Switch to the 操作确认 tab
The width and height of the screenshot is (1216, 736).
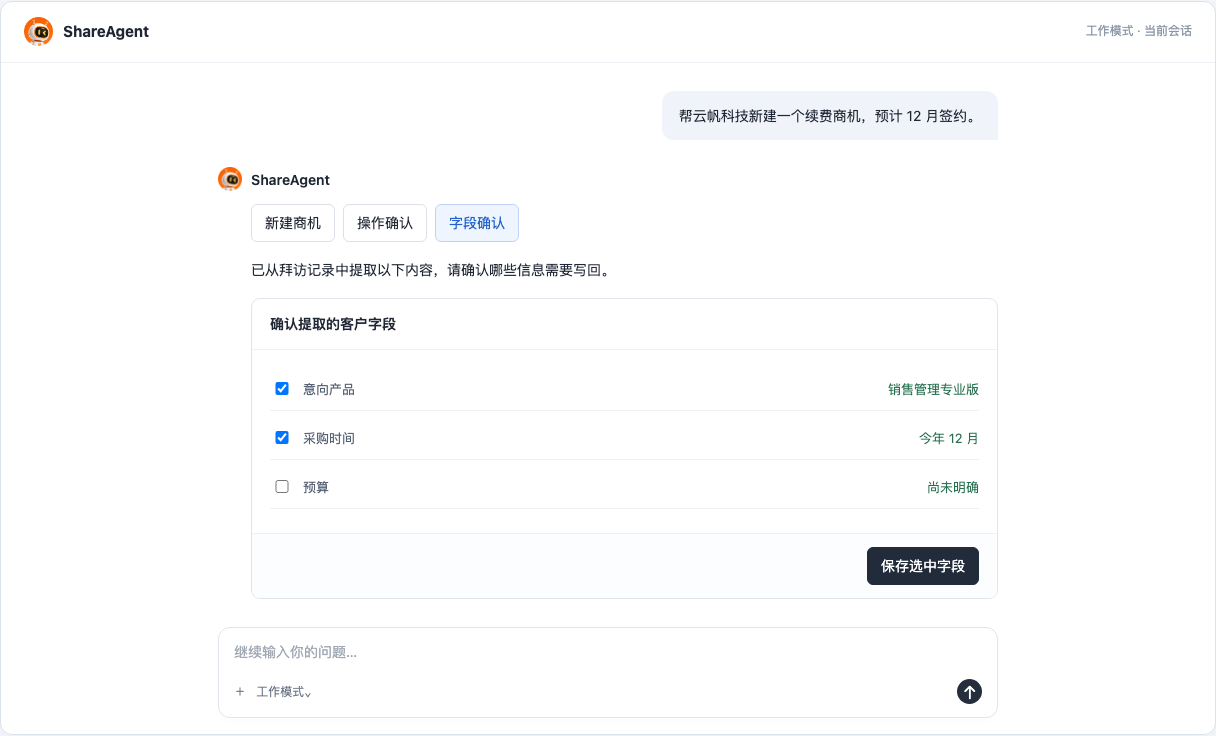[x=385, y=223]
